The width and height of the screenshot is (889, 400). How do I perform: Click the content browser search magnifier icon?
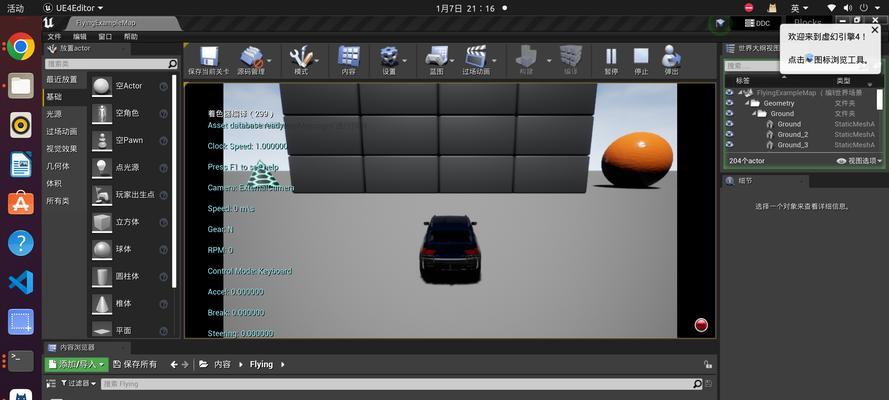698,384
